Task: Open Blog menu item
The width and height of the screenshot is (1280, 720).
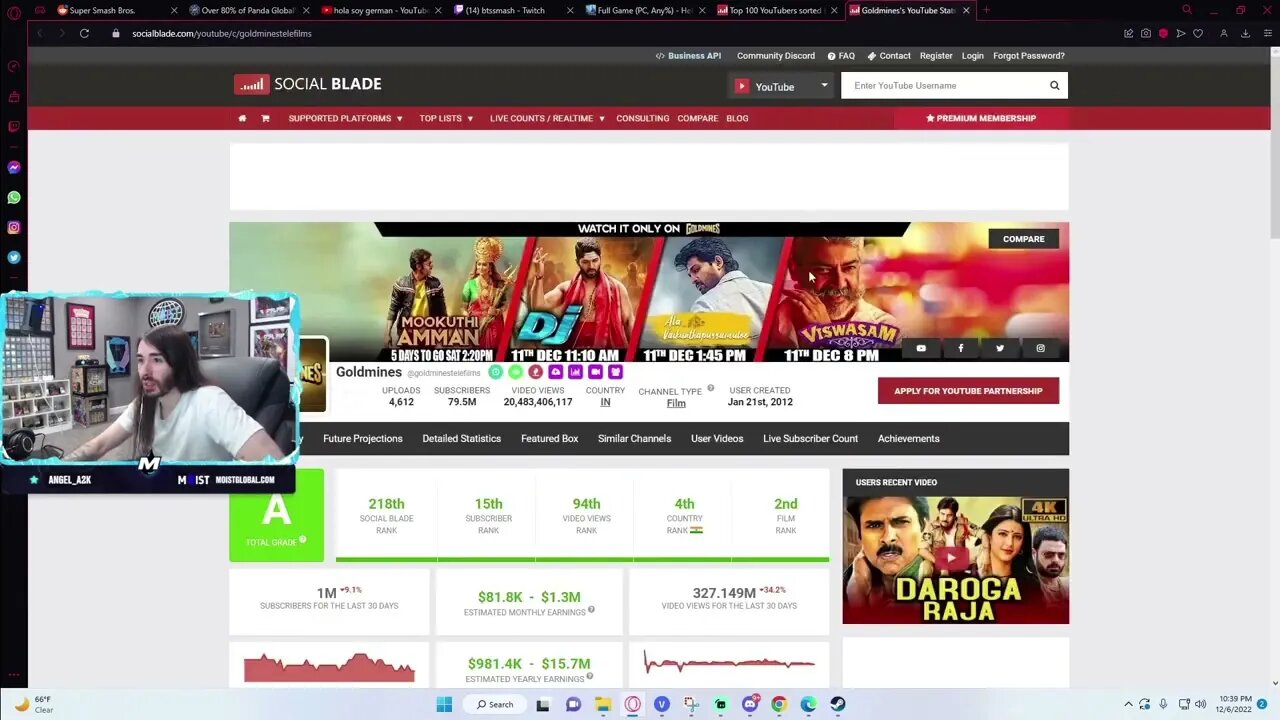Action: pos(737,118)
